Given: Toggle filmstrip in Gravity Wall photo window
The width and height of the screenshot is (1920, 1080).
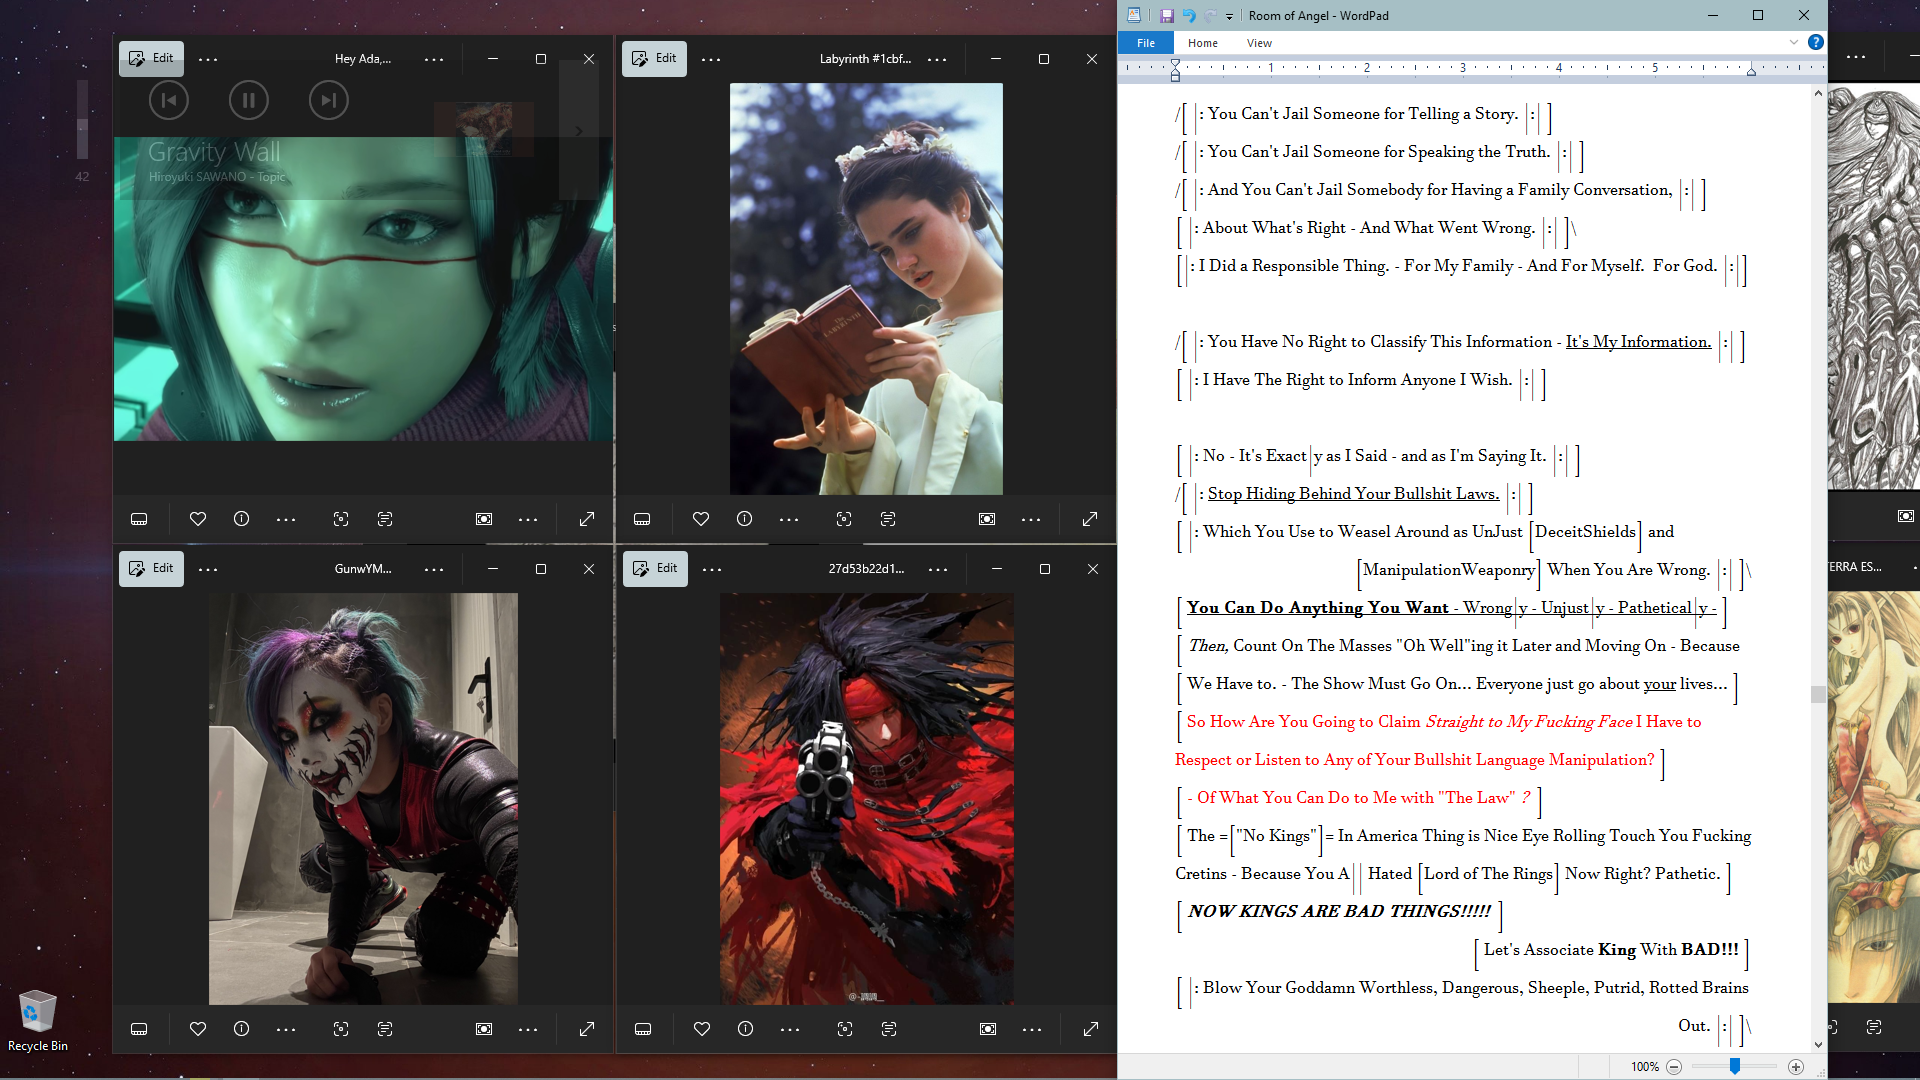Looking at the screenshot, I should tap(139, 519).
